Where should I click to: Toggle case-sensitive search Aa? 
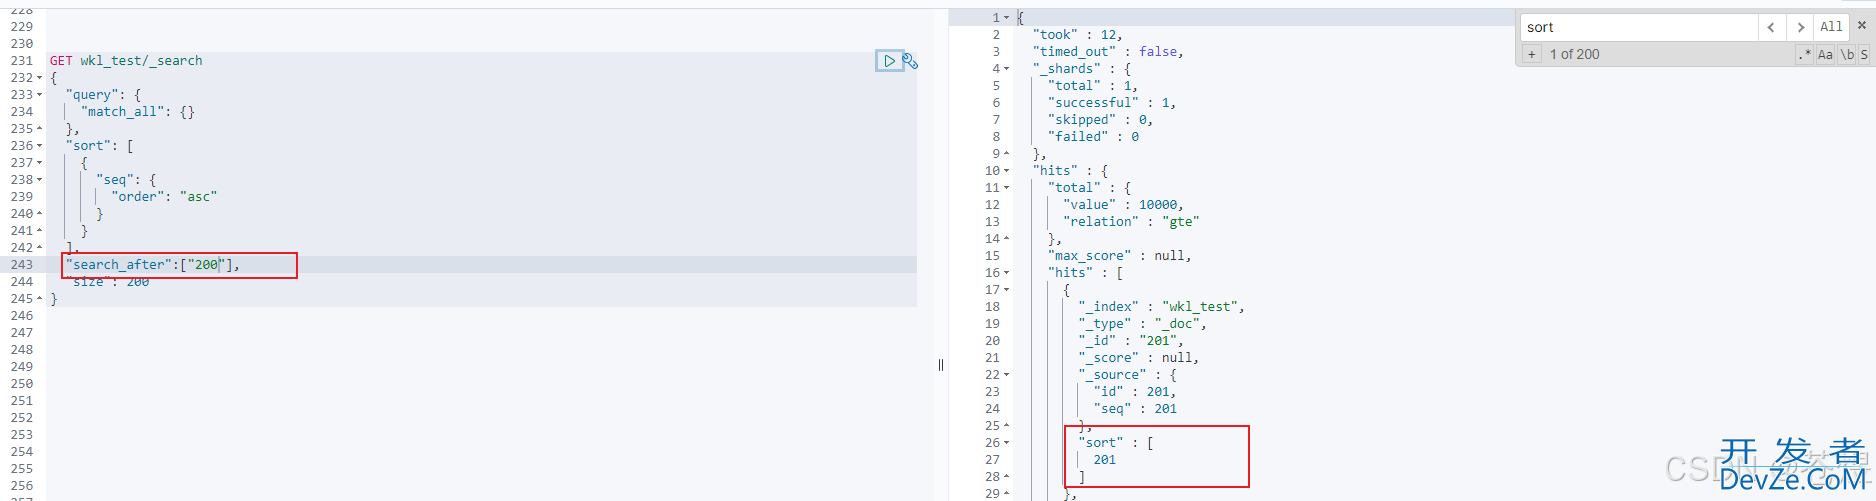(x=1825, y=54)
